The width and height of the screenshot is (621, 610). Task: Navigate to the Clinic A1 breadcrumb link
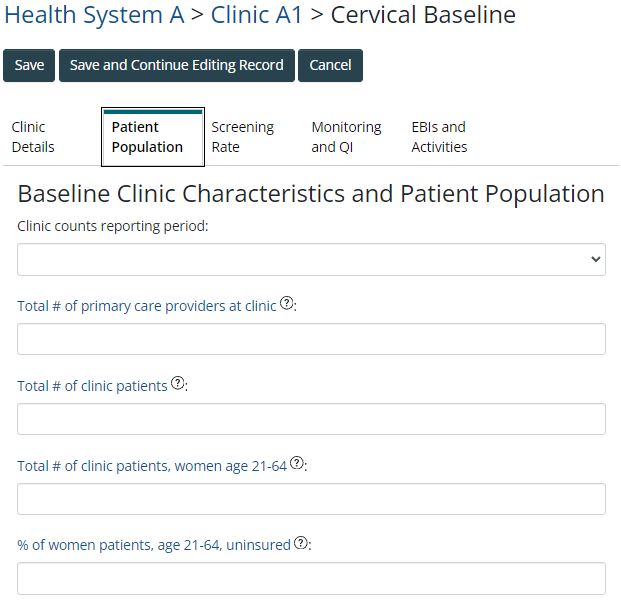pos(256,15)
